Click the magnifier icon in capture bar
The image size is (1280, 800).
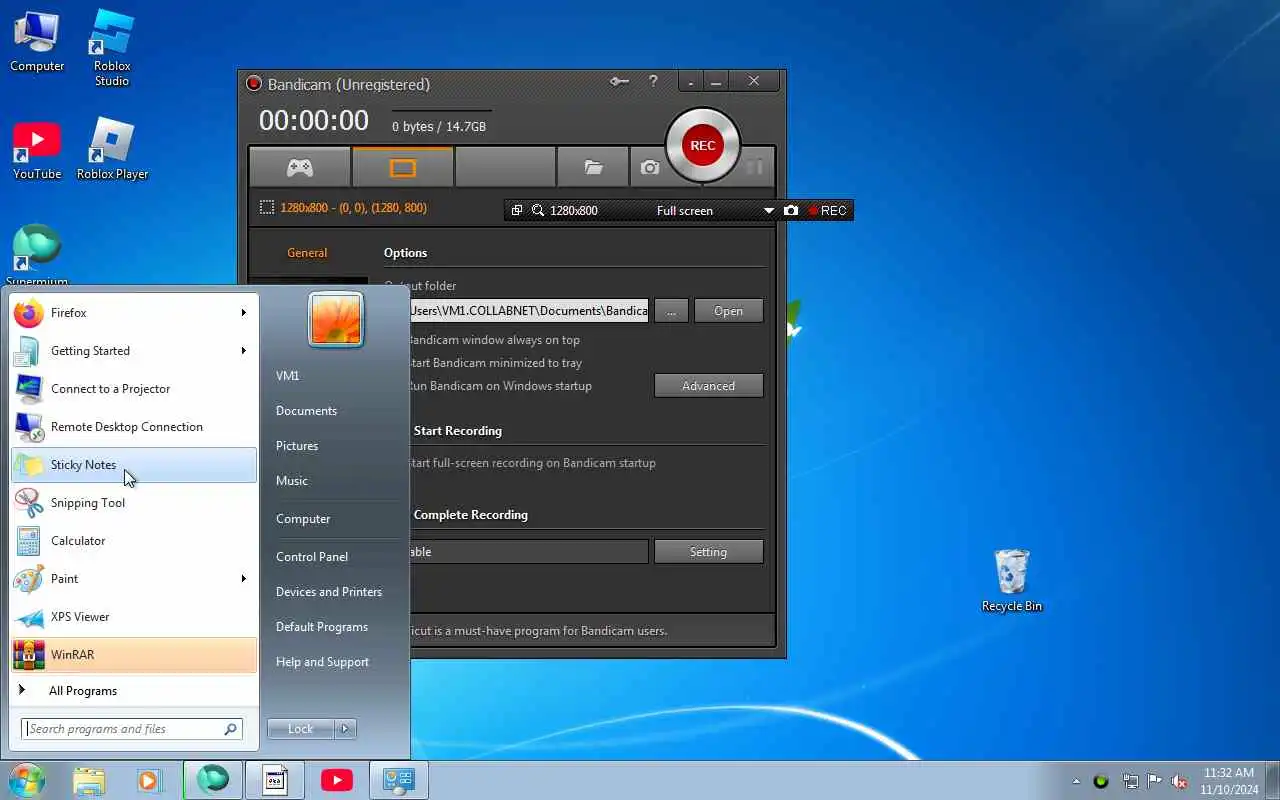[x=538, y=210]
